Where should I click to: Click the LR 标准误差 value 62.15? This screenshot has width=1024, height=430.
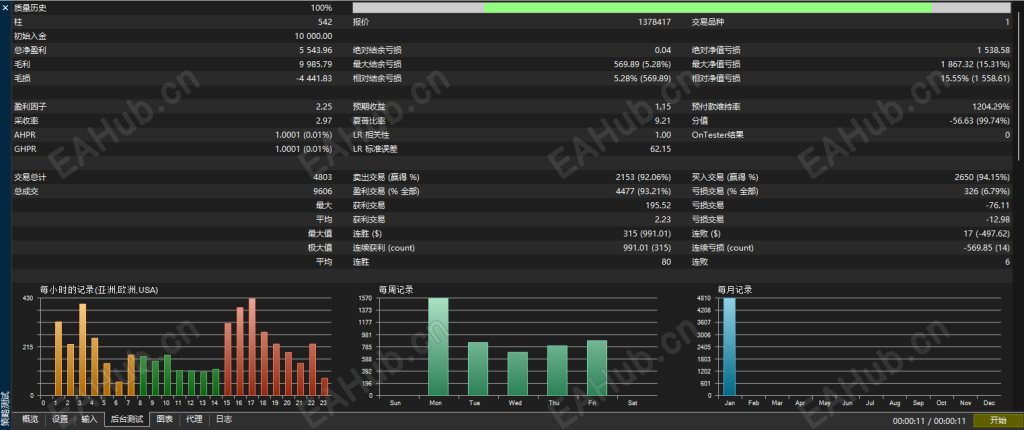661,149
